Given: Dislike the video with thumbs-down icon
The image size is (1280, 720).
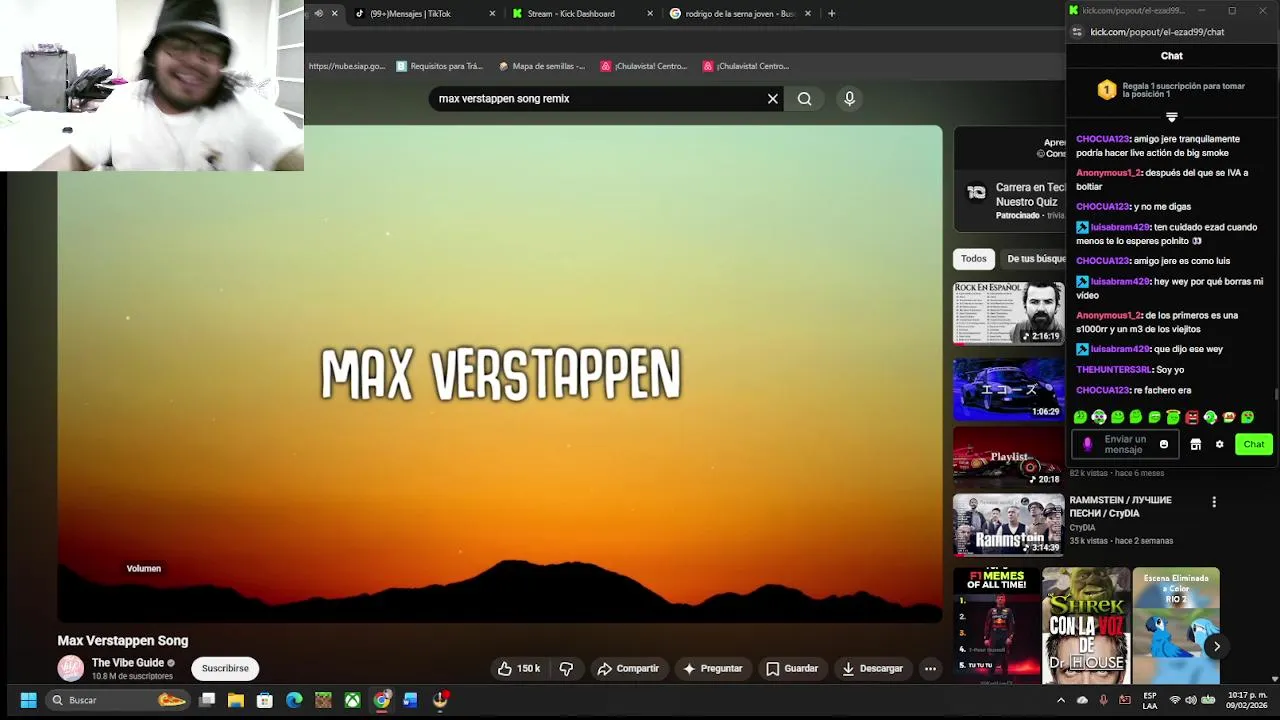Looking at the screenshot, I should point(566,668).
